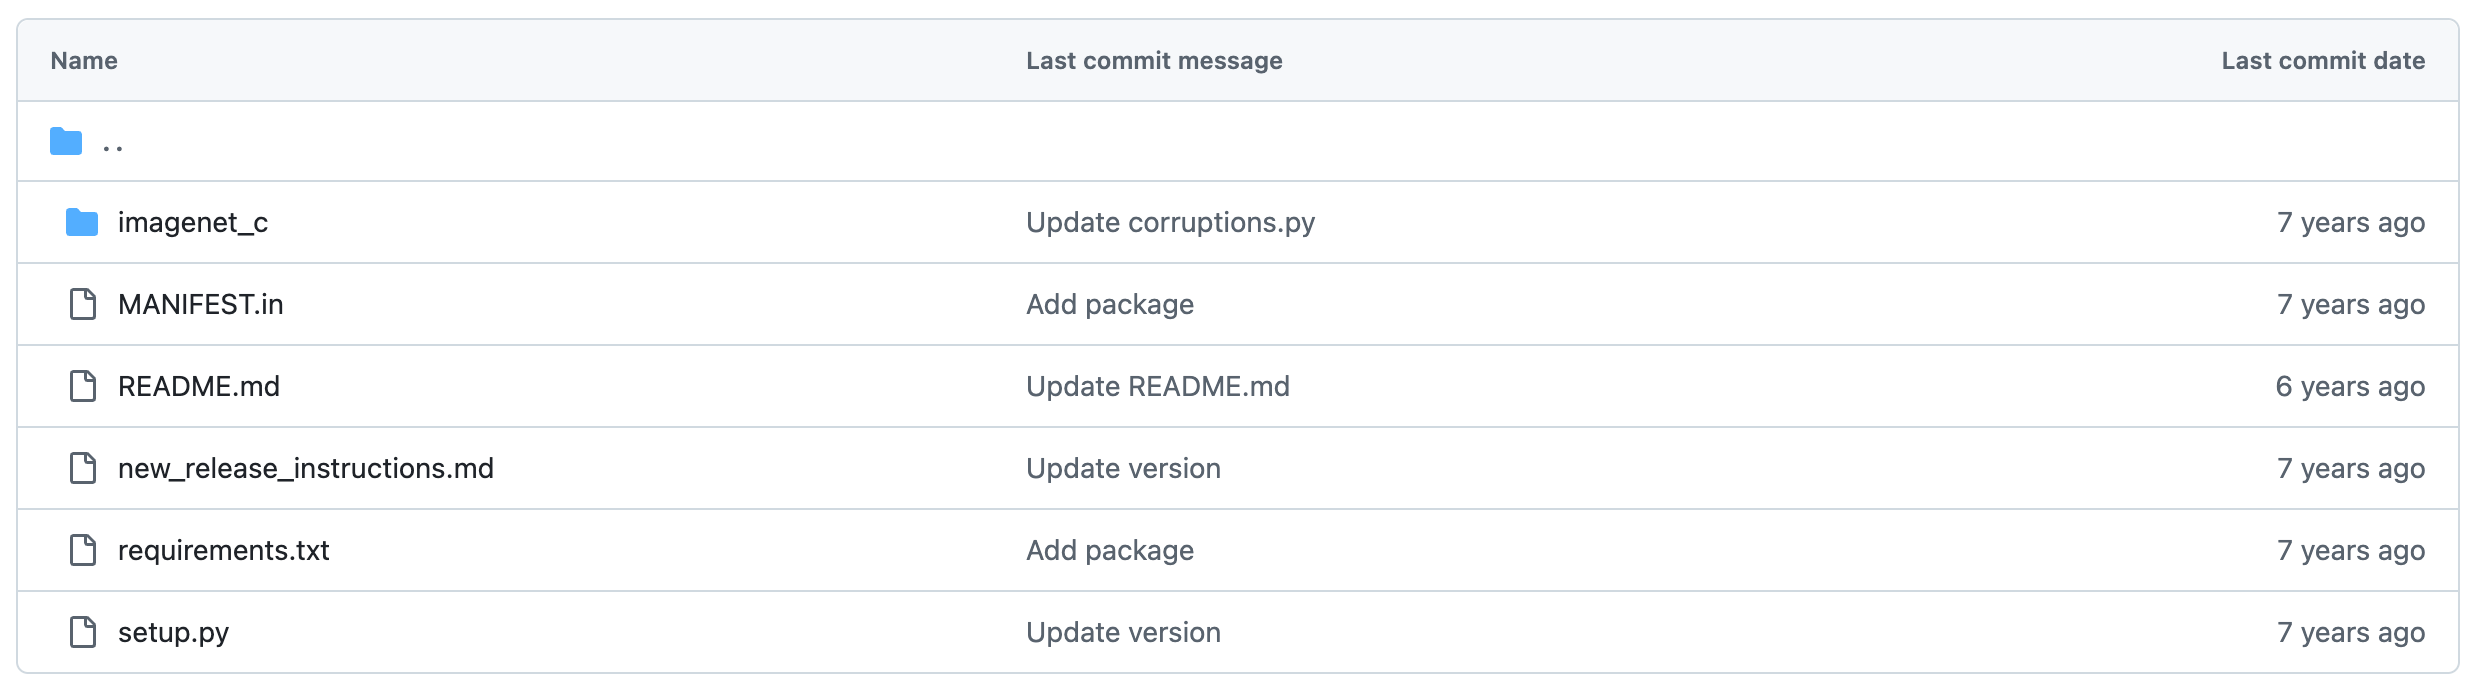Screen dimensions: 2470x682
Task: Open the setup.py file
Action: tap(174, 632)
